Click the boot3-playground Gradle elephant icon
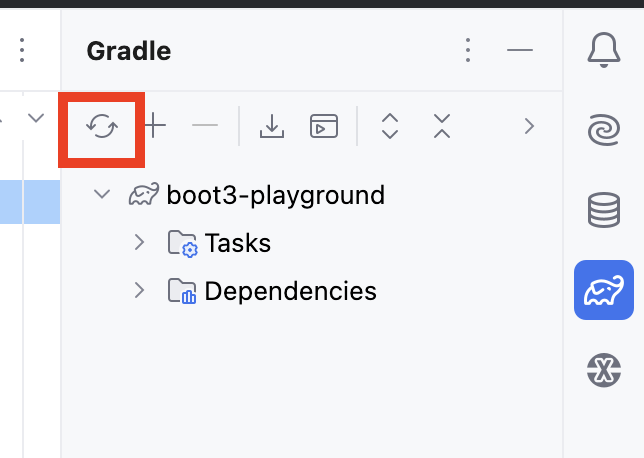 [x=144, y=194]
